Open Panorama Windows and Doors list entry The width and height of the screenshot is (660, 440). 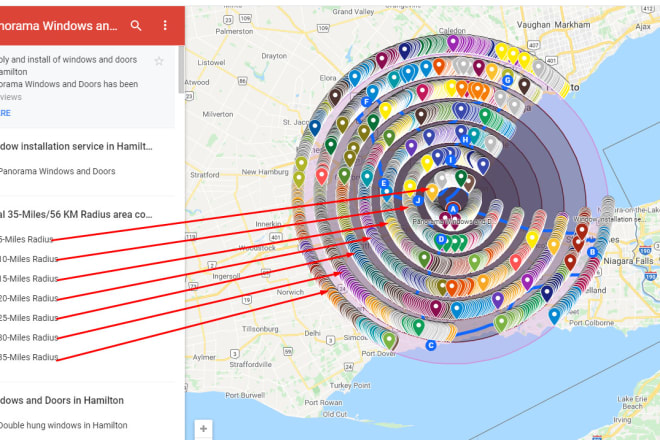57,171
